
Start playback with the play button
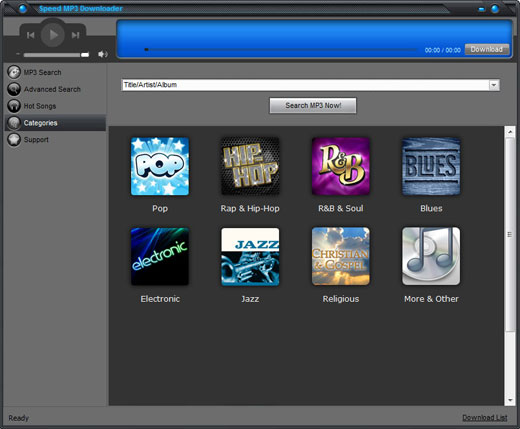point(53,35)
